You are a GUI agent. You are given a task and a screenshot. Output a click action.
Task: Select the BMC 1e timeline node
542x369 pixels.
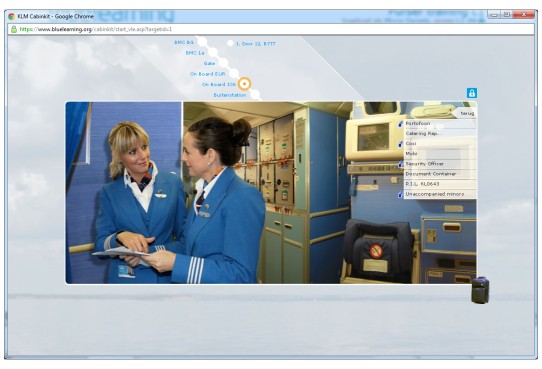point(213,53)
